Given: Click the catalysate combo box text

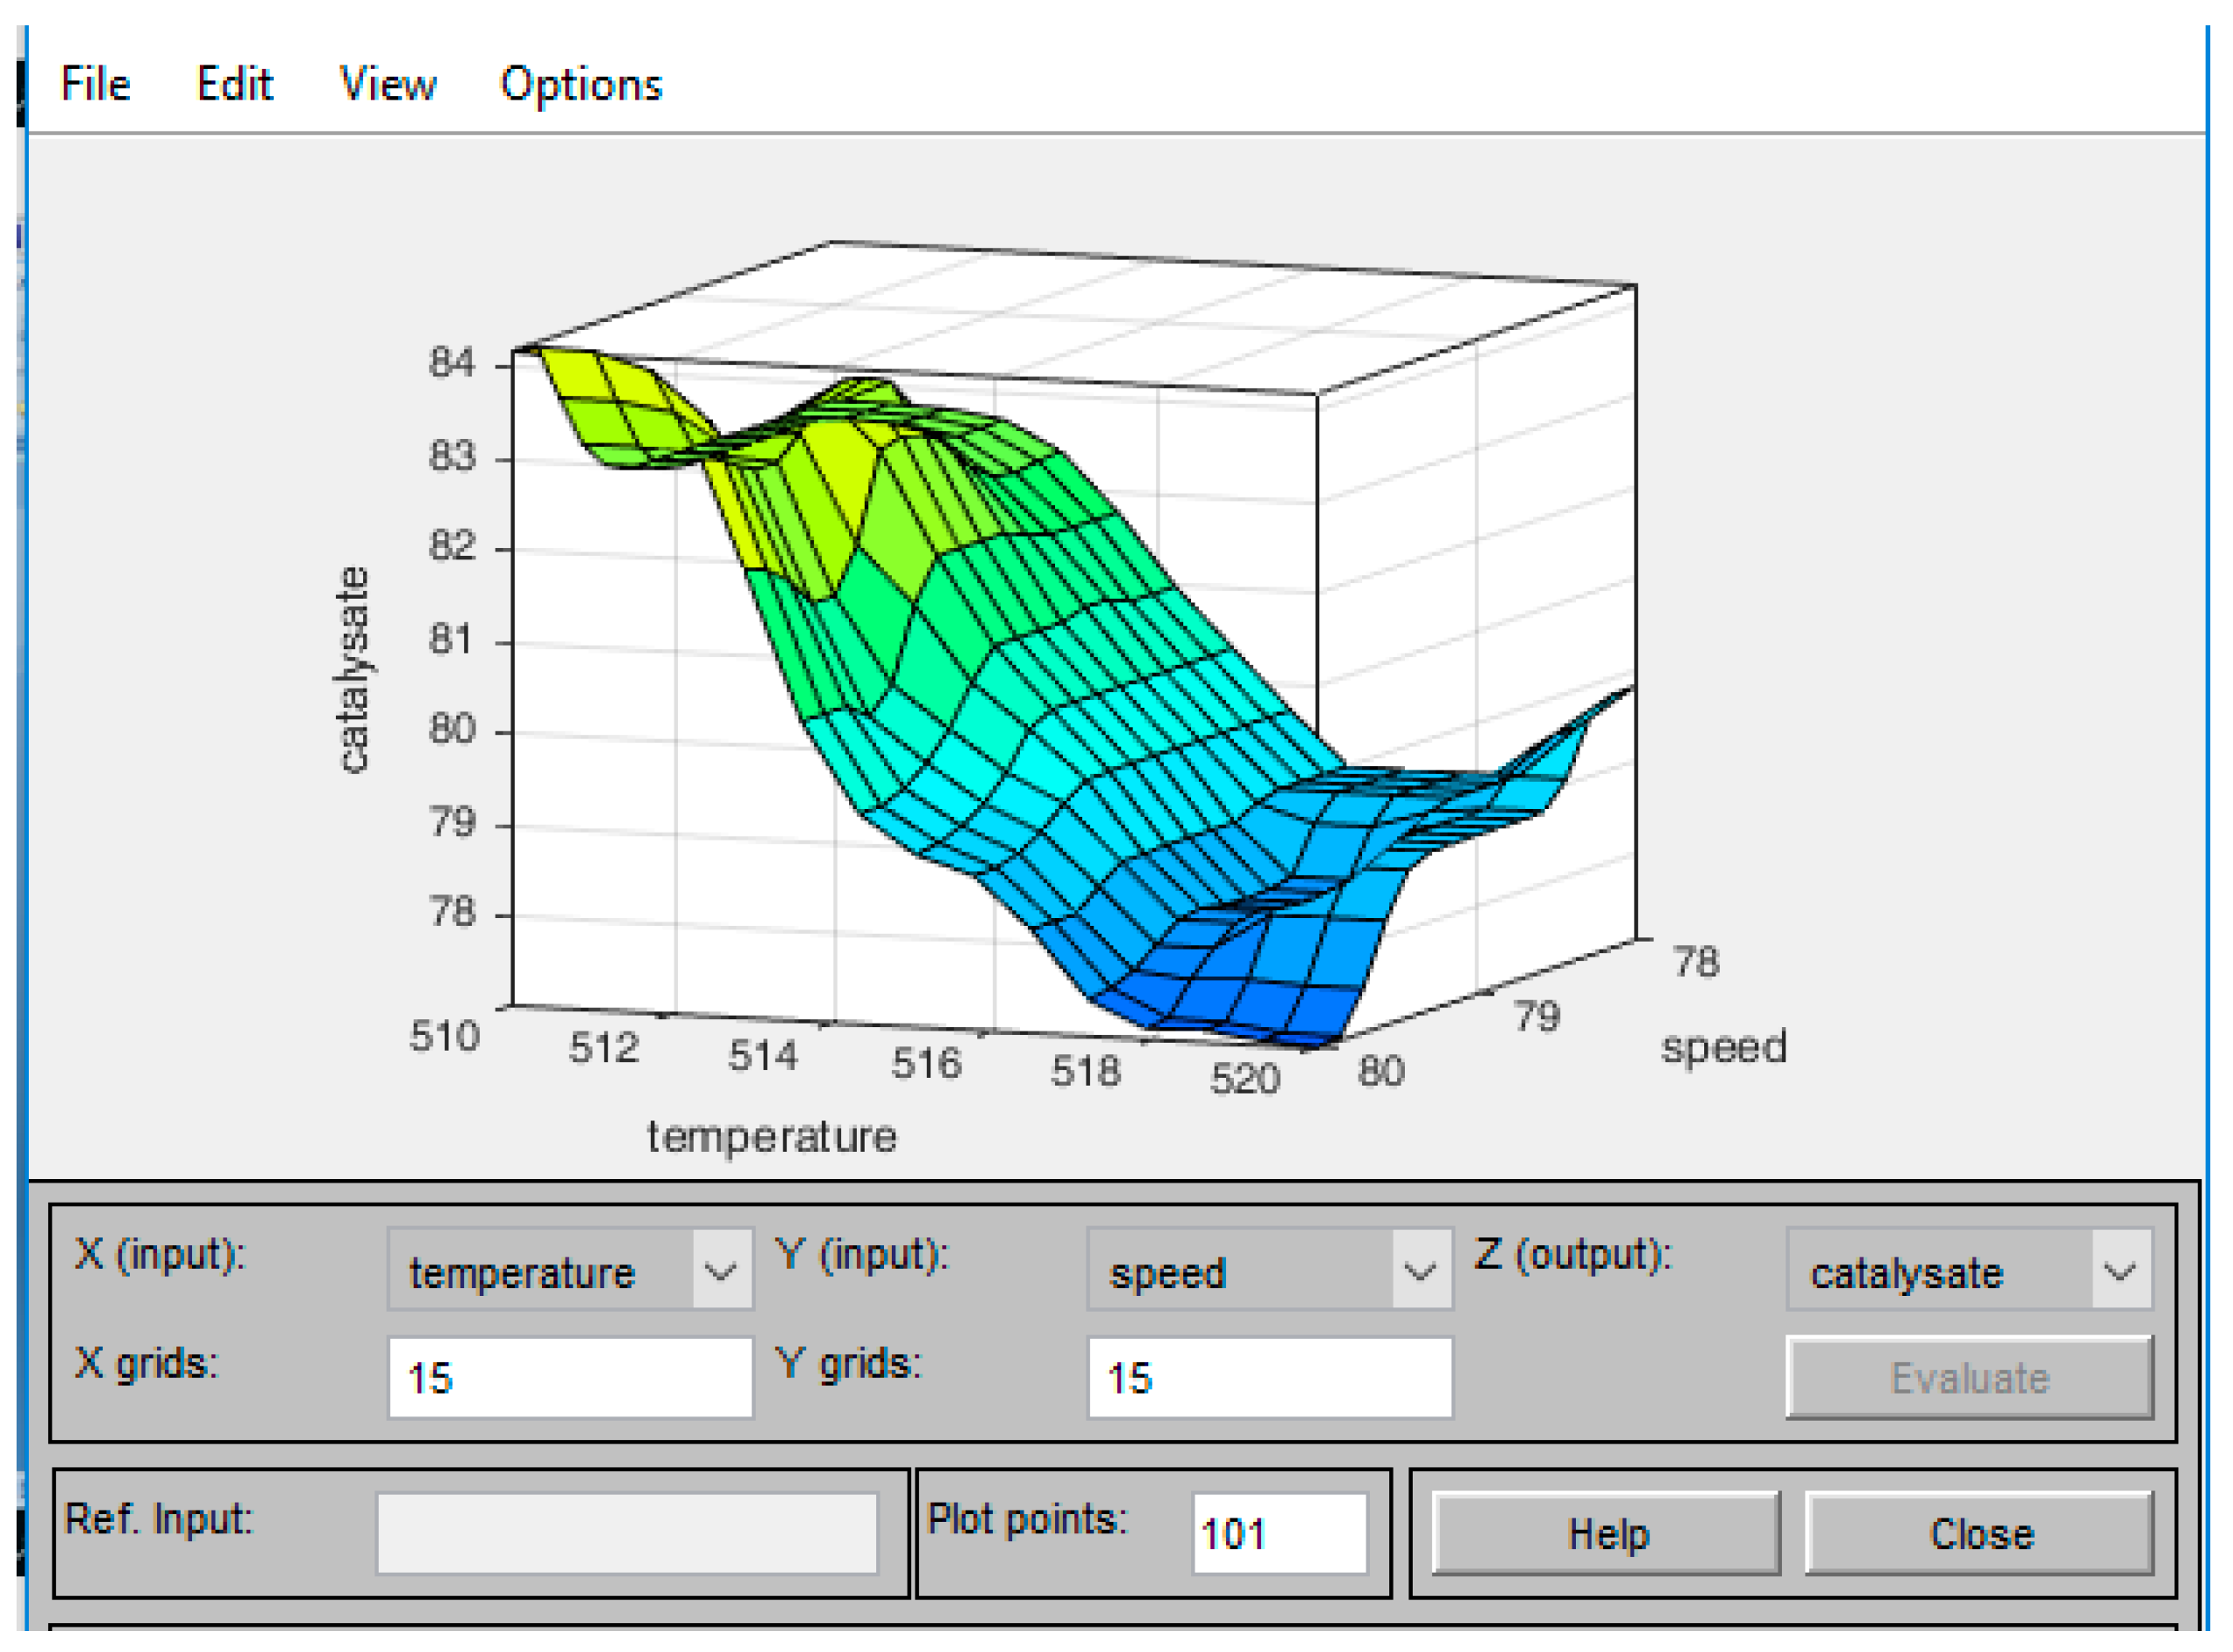Looking at the screenshot, I should coord(1907,1273).
